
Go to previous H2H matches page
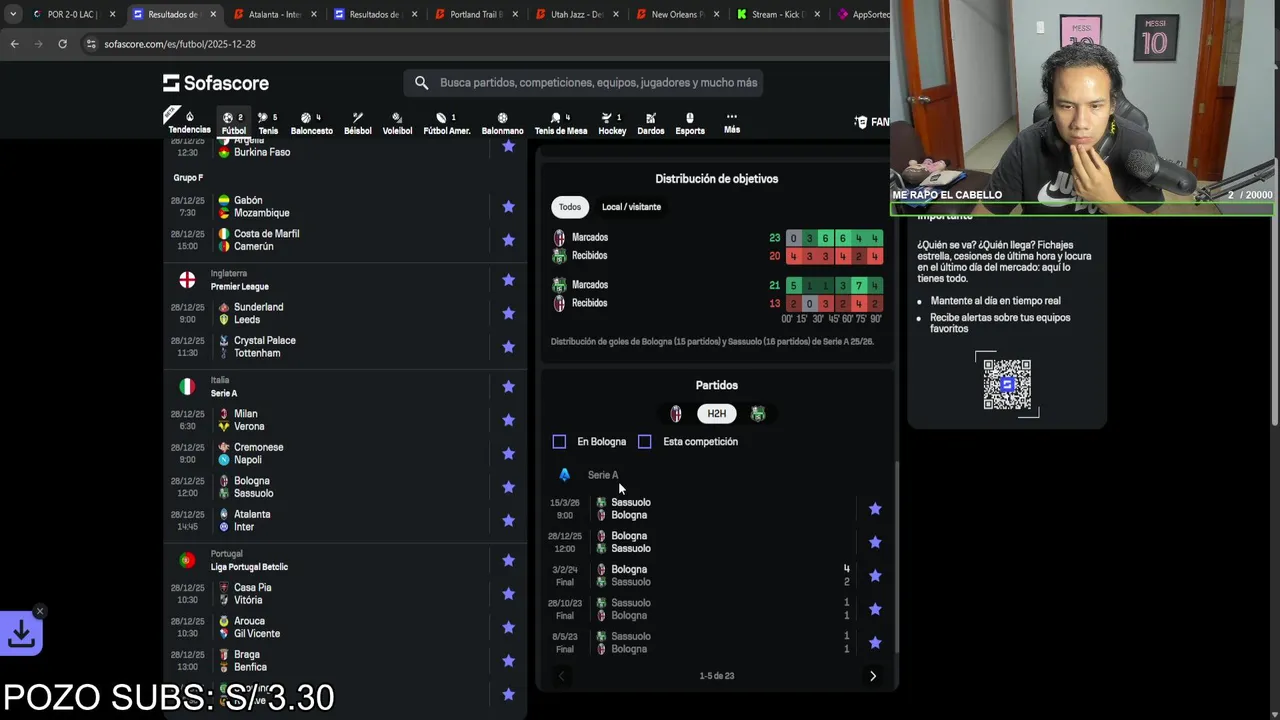tap(561, 676)
